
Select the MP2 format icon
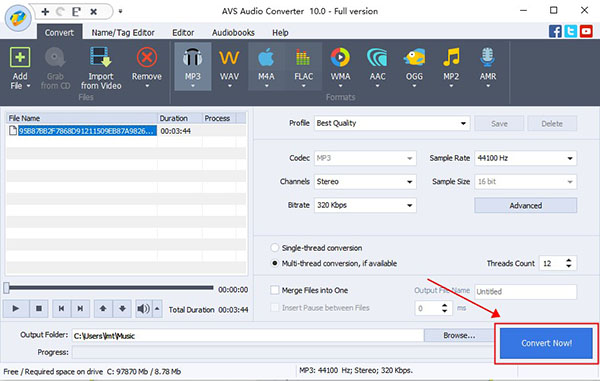(x=451, y=57)
